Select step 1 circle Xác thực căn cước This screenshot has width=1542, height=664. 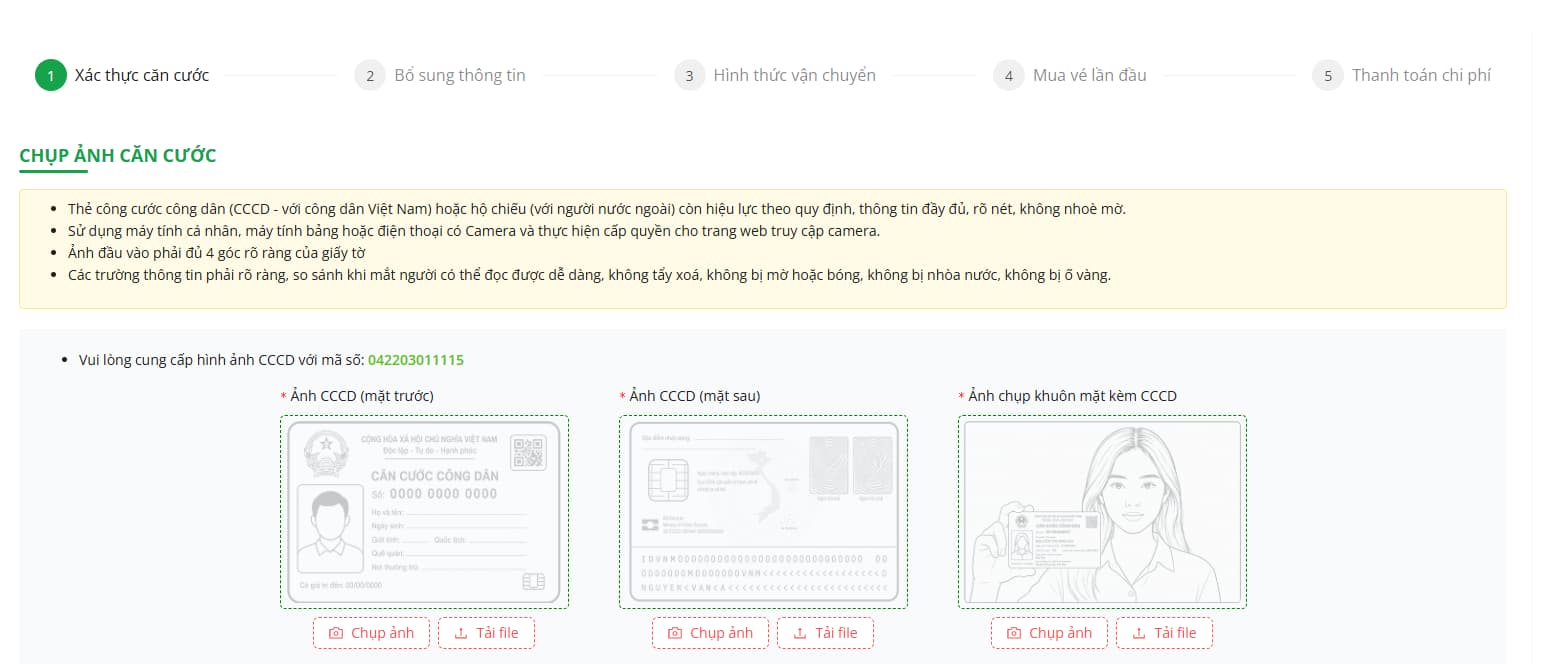(x=50, y=75)
